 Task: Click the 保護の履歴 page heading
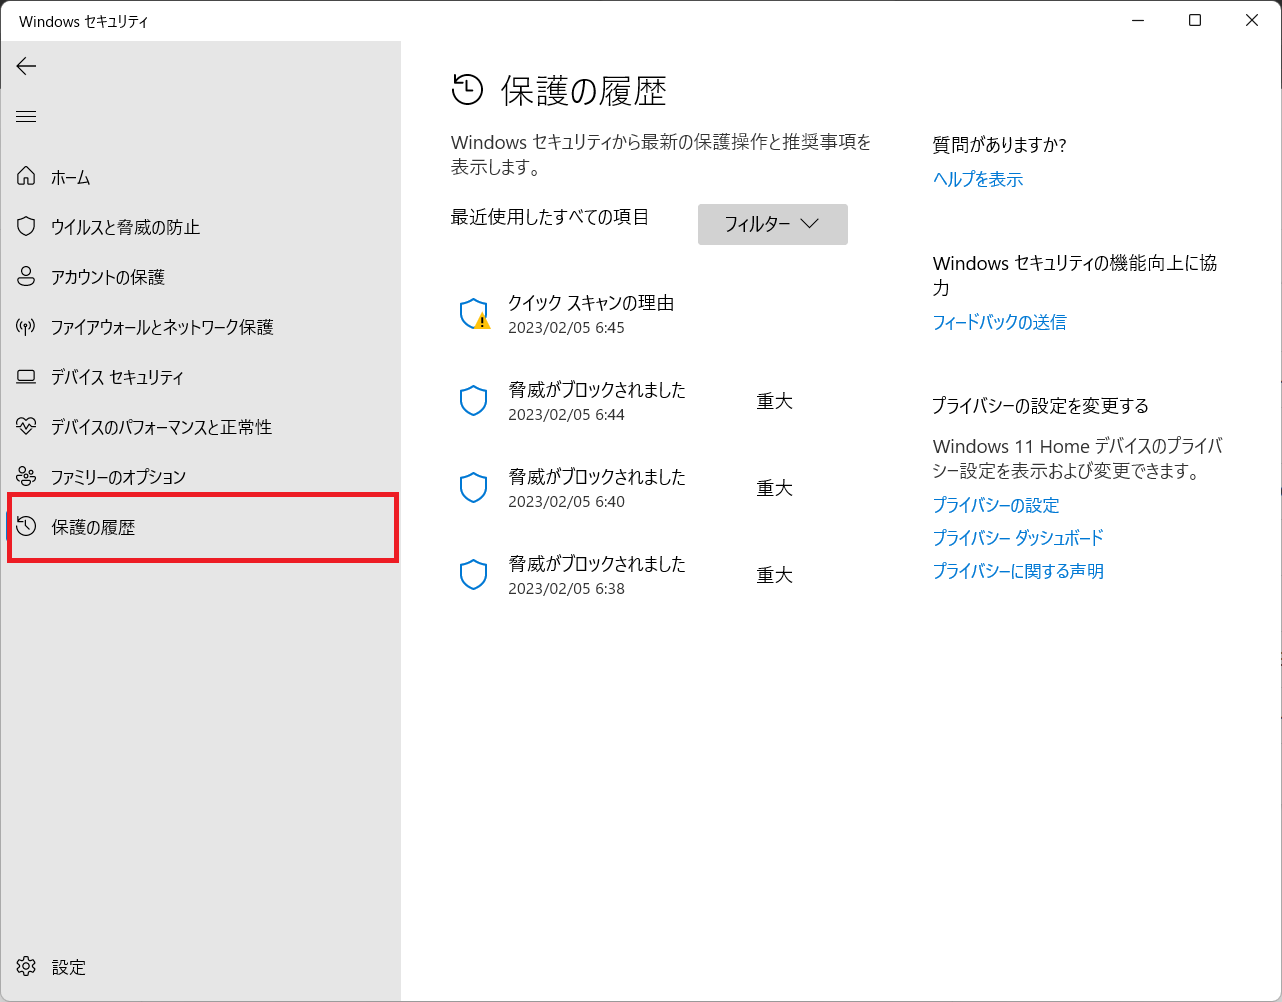click(x=584, y=91)
